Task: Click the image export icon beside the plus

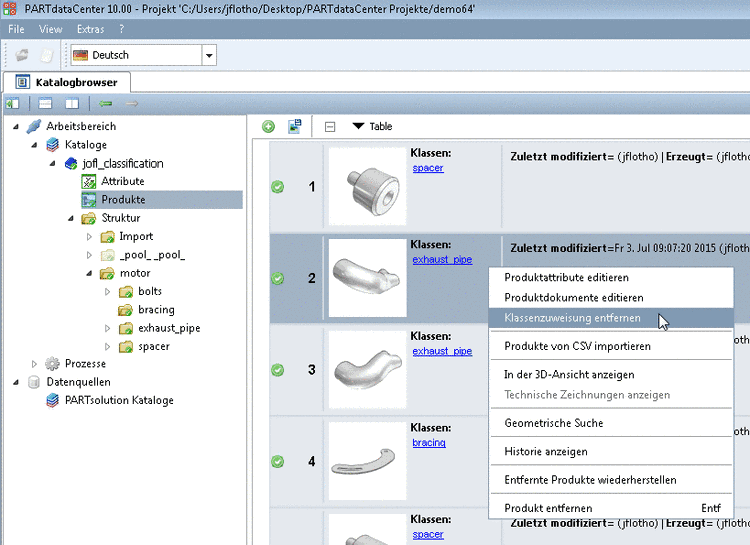Action: (x=295, y=126)
